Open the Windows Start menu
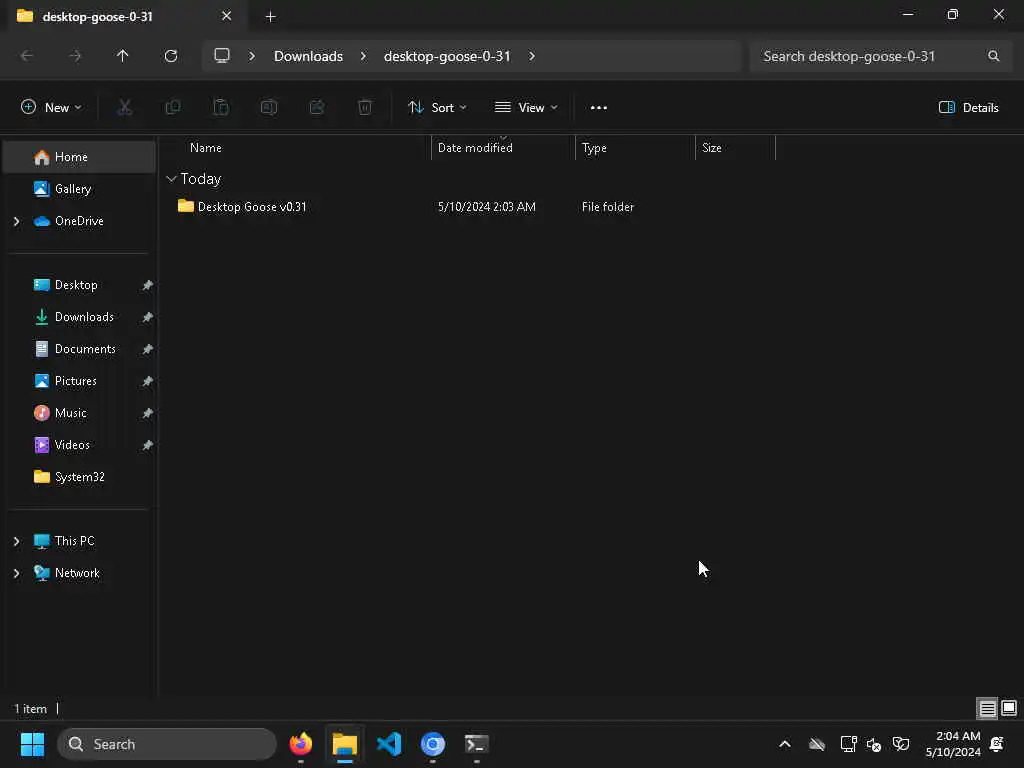The height and width of the screenshot is (768, 1024). 32,744
